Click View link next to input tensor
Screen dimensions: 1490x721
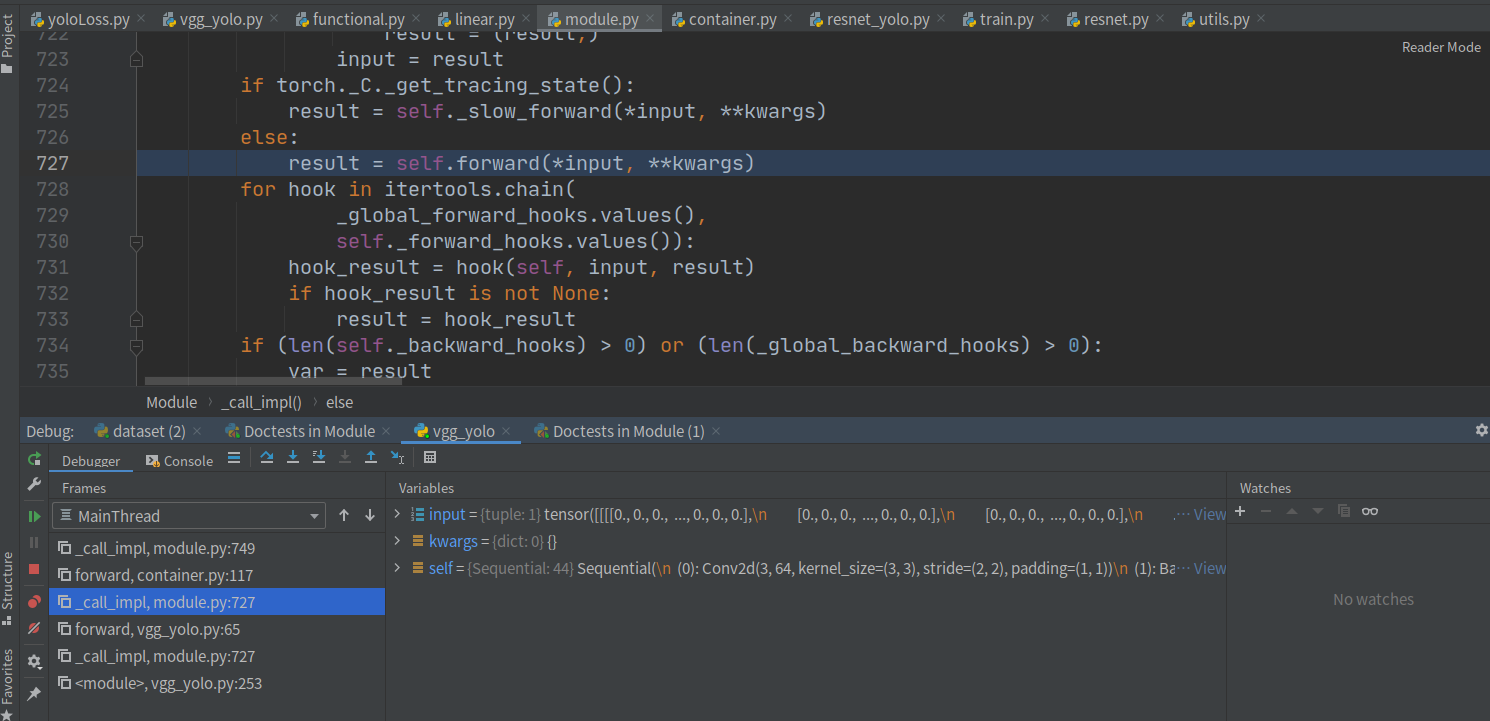tap(1208, 514)
